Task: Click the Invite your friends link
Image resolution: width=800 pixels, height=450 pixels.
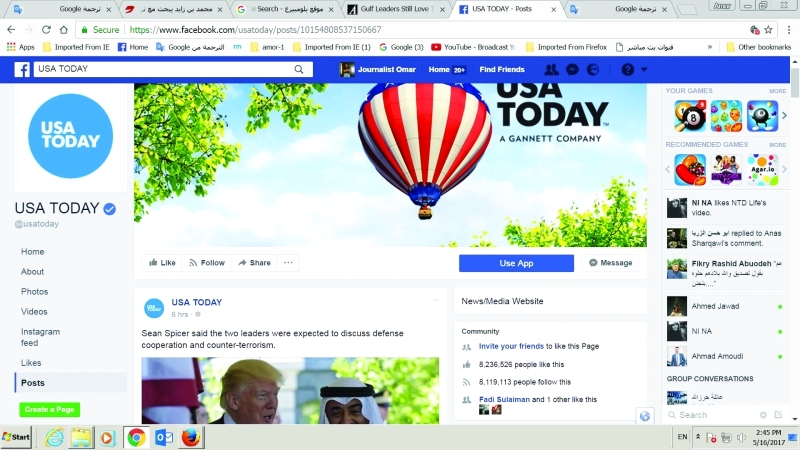Action: 511,346
